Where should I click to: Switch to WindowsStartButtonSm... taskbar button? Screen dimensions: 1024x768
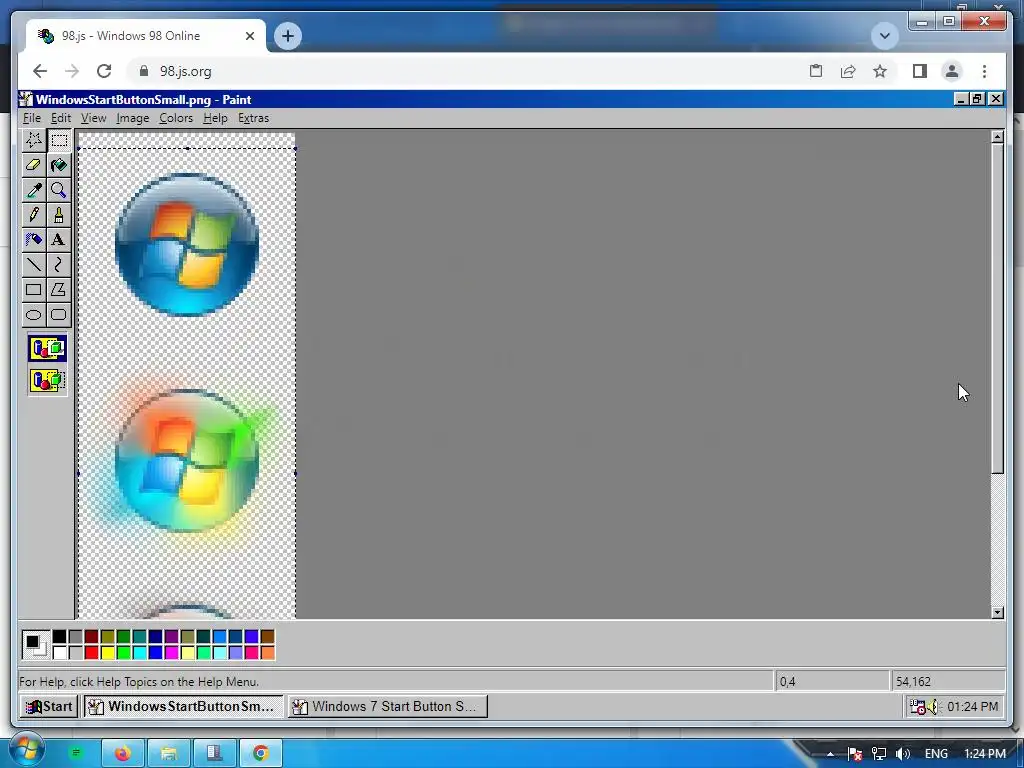[184, 707]
